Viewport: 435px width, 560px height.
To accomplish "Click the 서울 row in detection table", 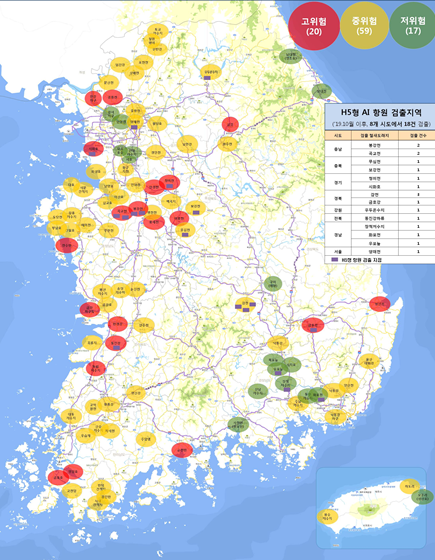I will [380, 251].
